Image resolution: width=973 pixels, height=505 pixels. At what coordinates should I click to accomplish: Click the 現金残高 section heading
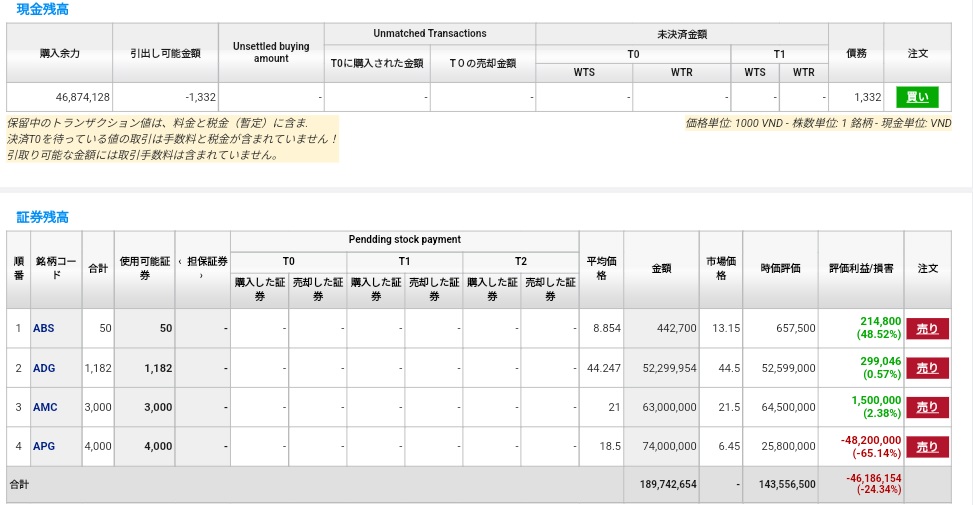pos(43,9)
